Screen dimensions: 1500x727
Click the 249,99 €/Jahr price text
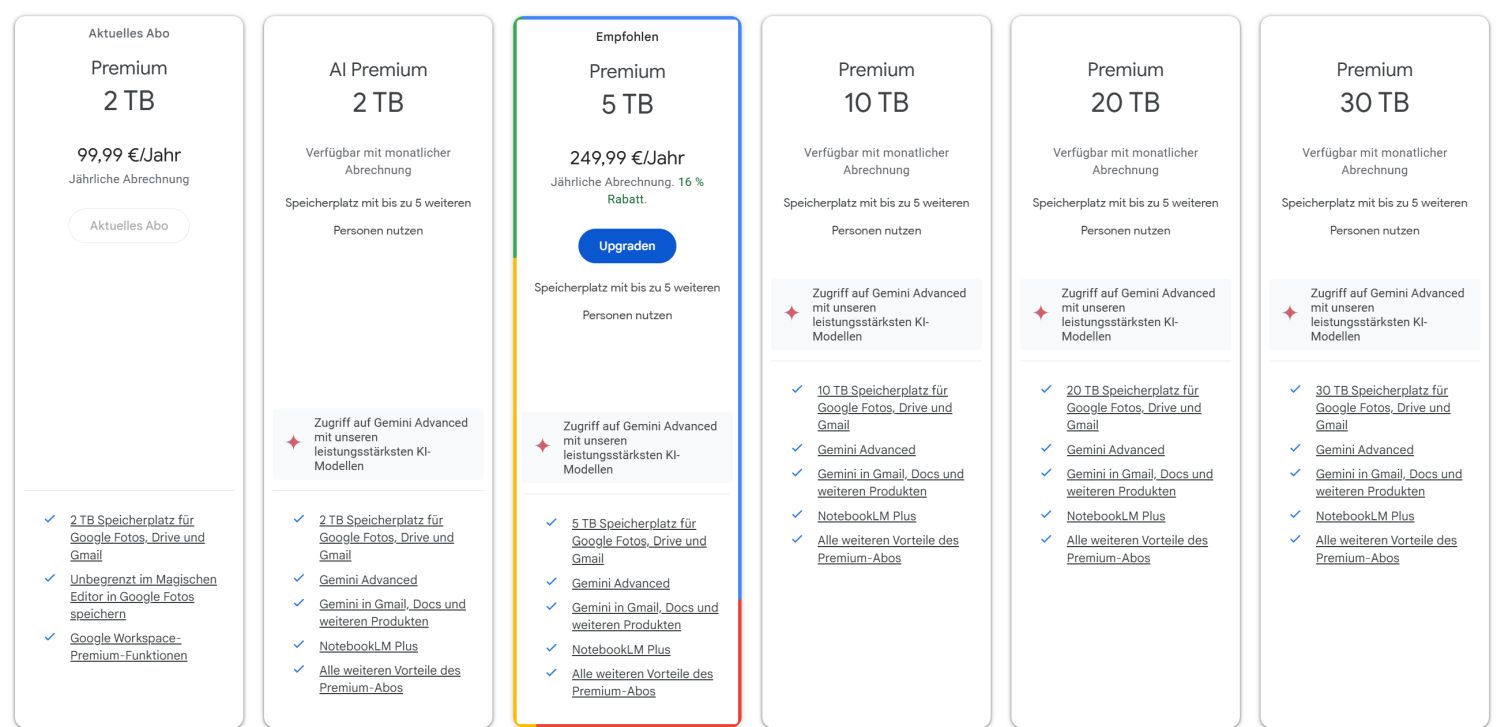pos(627,158)
